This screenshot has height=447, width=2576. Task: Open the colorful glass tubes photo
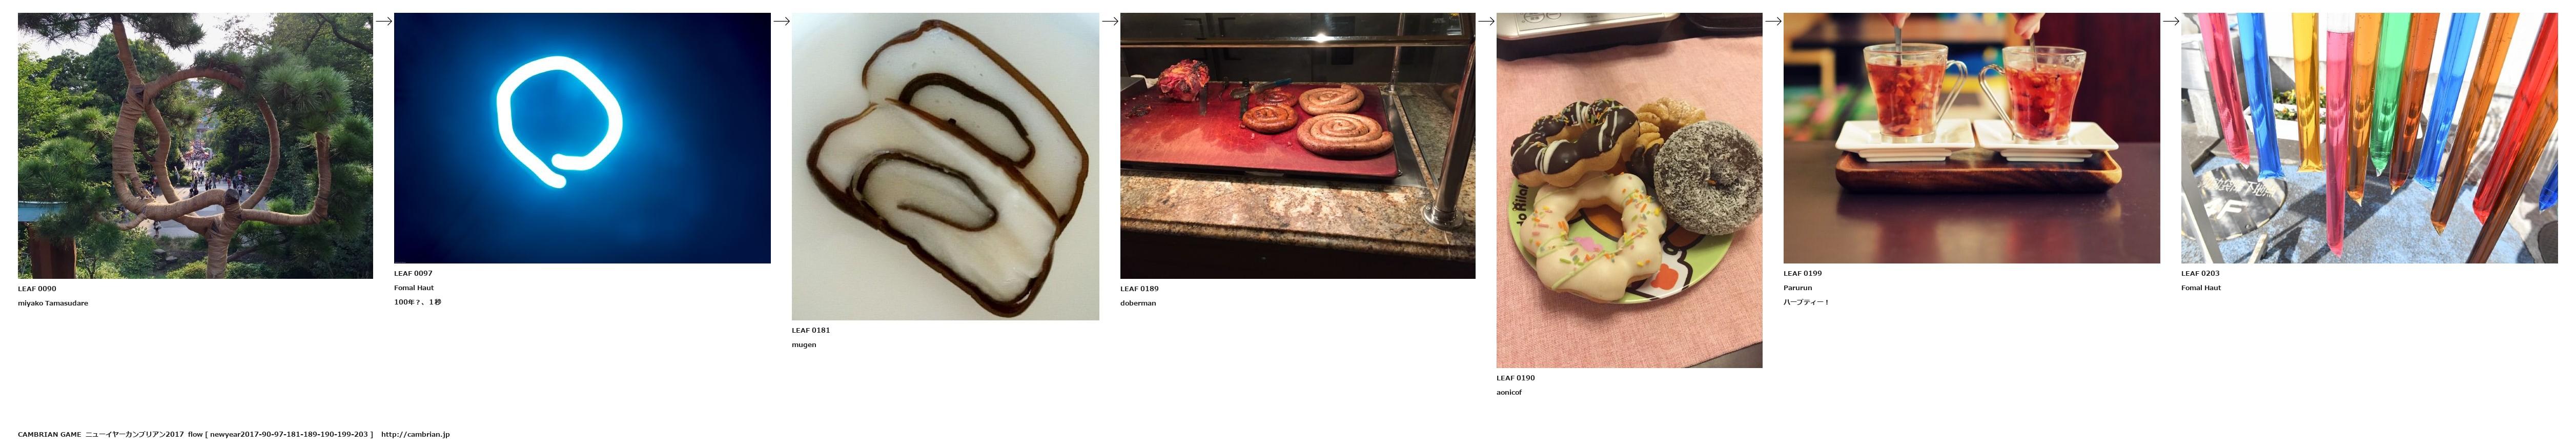pyautogui.click(x=2369, y=138)
